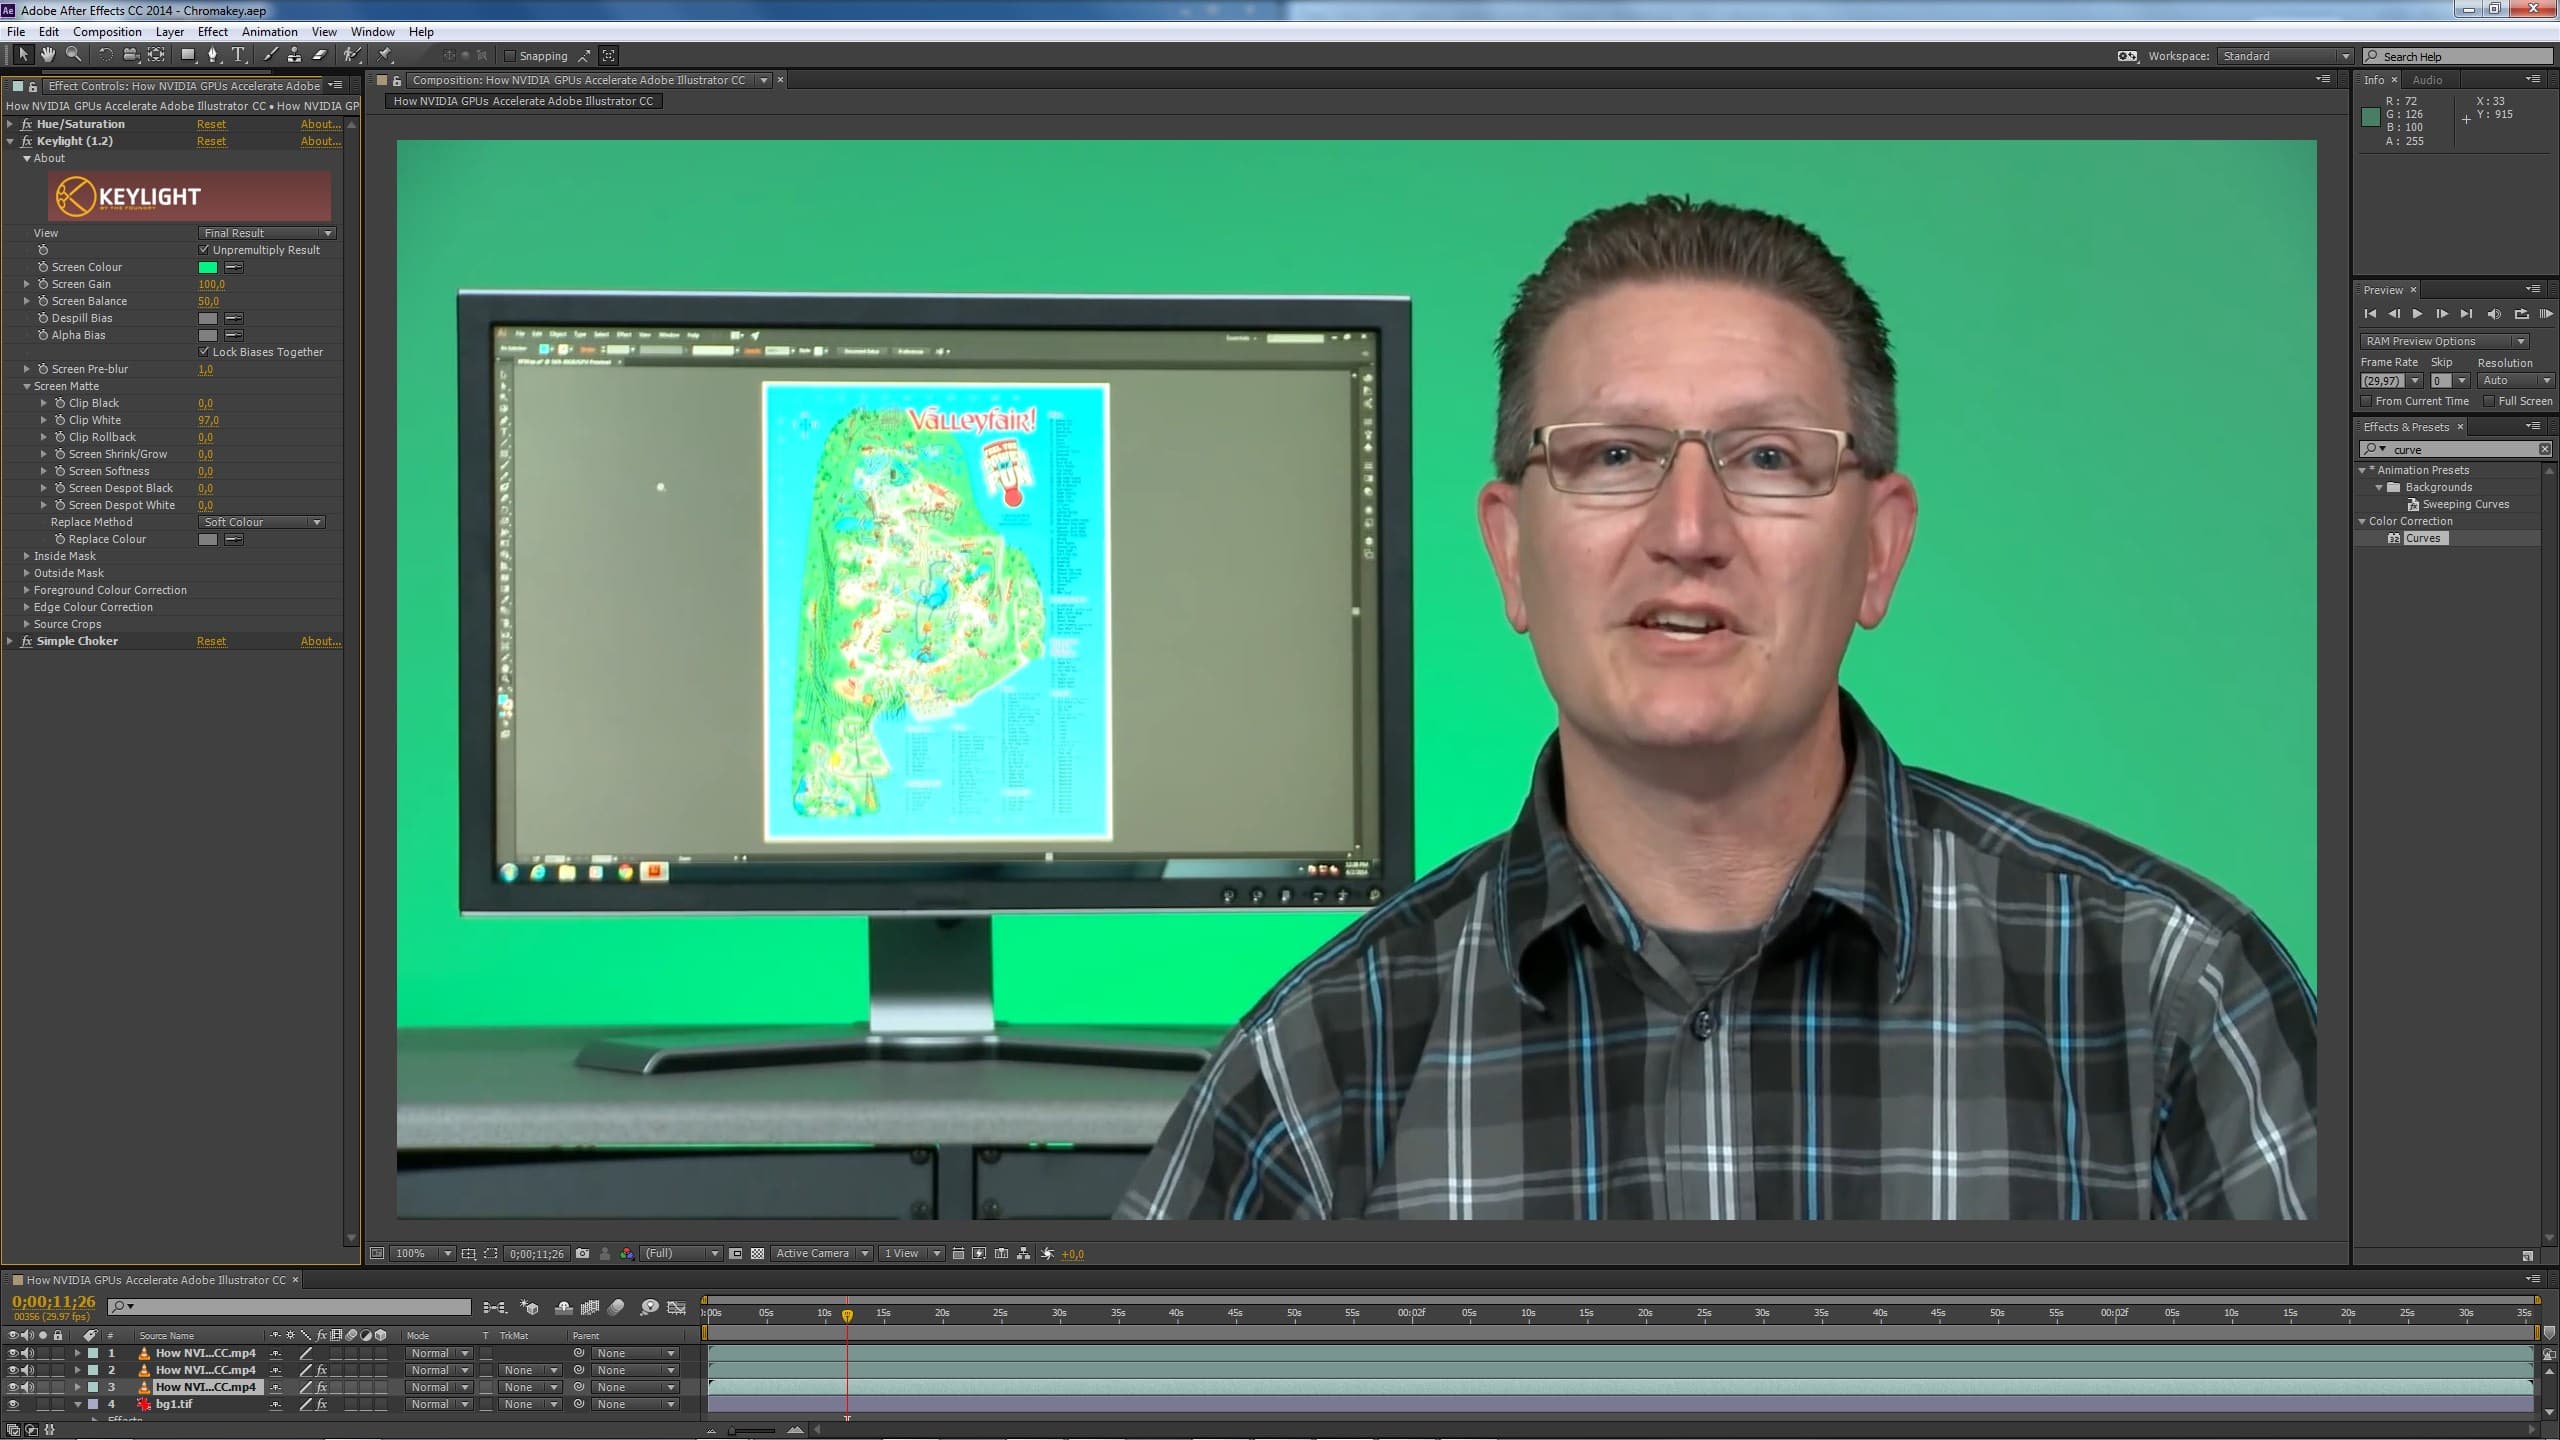Toggle Lock Biases Together checkbox
Image resolution: width=2560 pixels, height=1440 pixels.
pyautogui.click(x=205, y=352)
